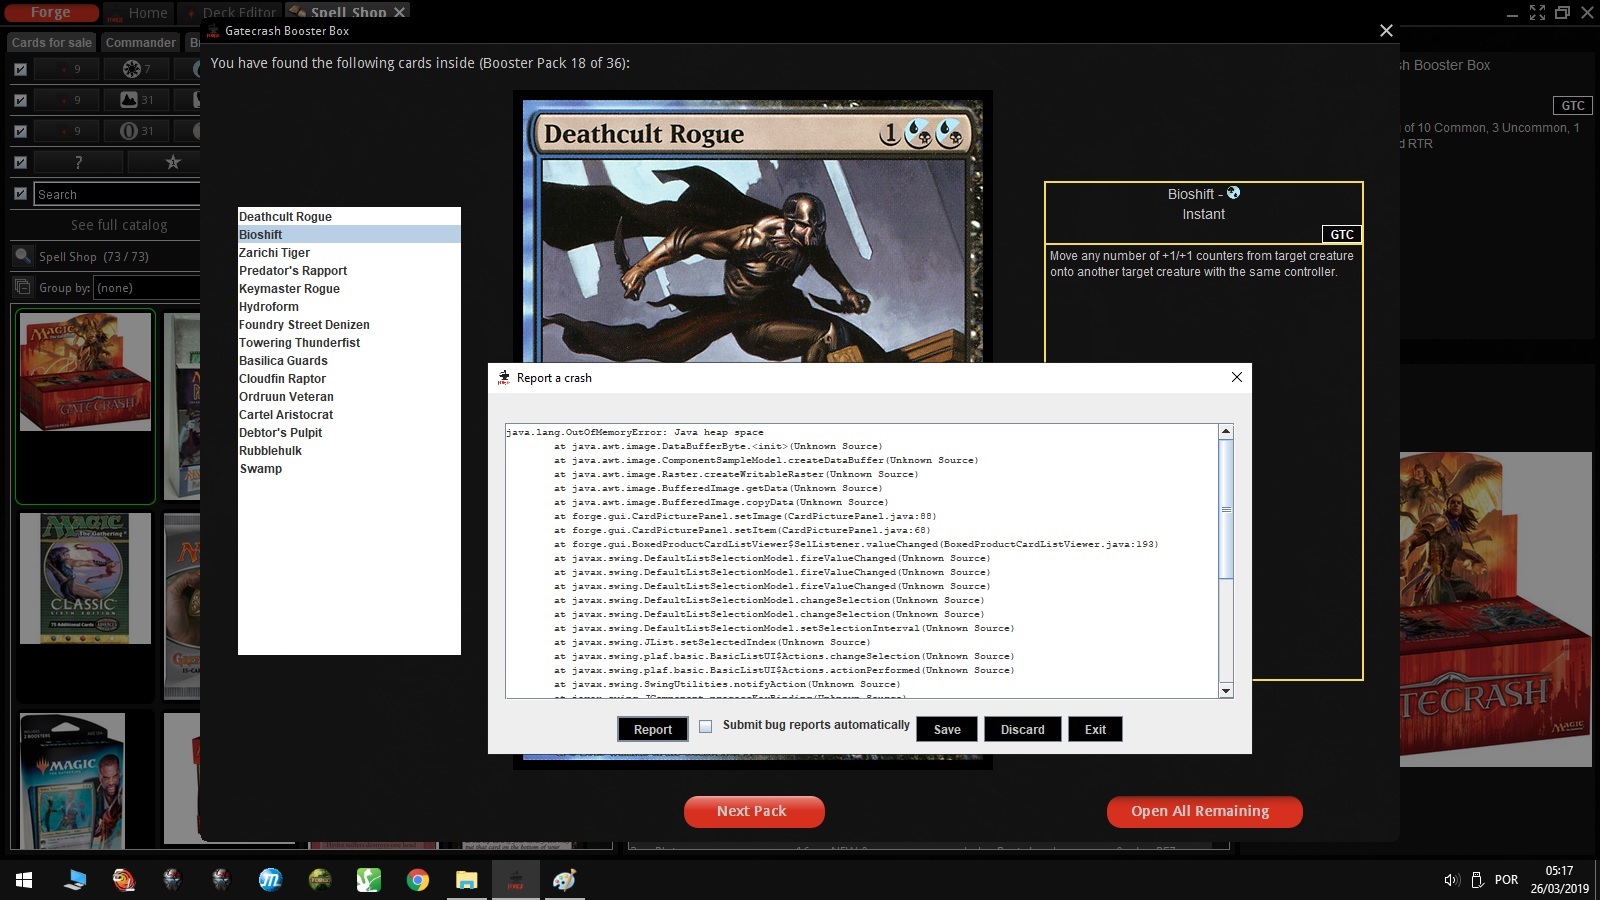Open the Group by dropdown
Screen dimensions: 1600x900
point(146,288)
